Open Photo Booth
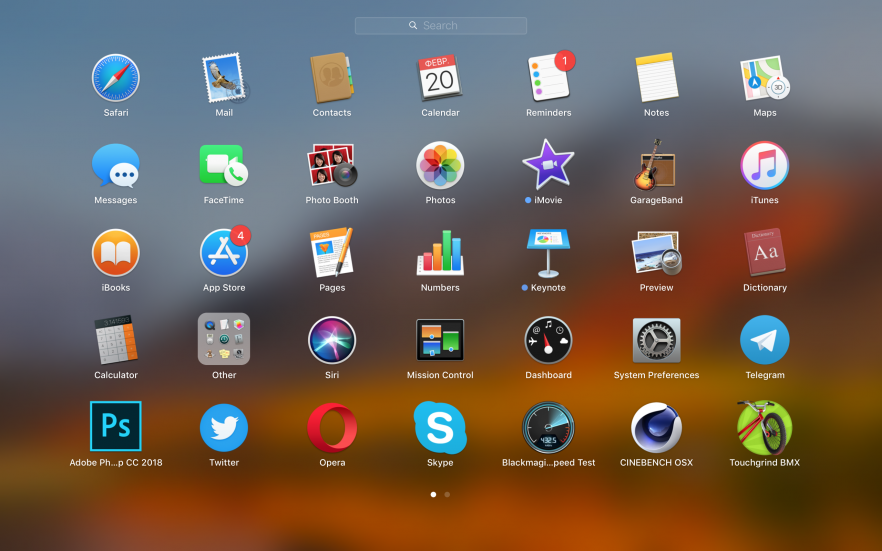This screenshot has width=882, height=551. click(x=332, y=165)
